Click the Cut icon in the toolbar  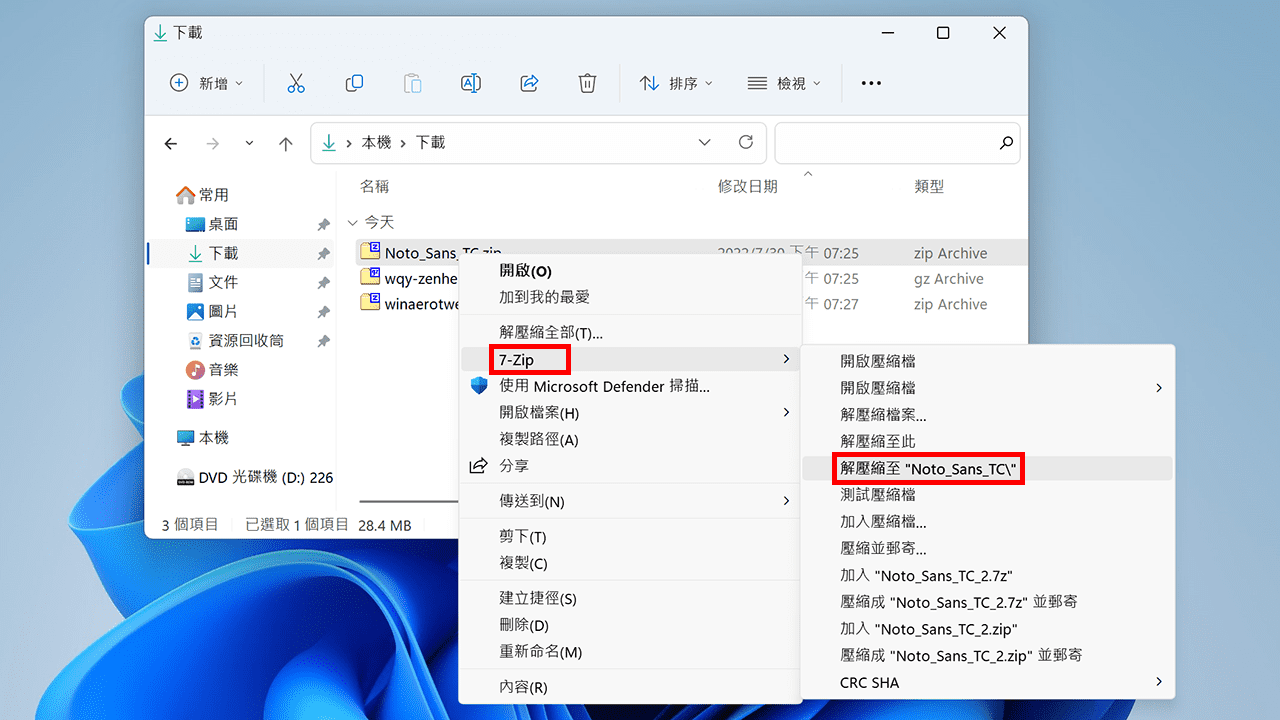[295, 83]
